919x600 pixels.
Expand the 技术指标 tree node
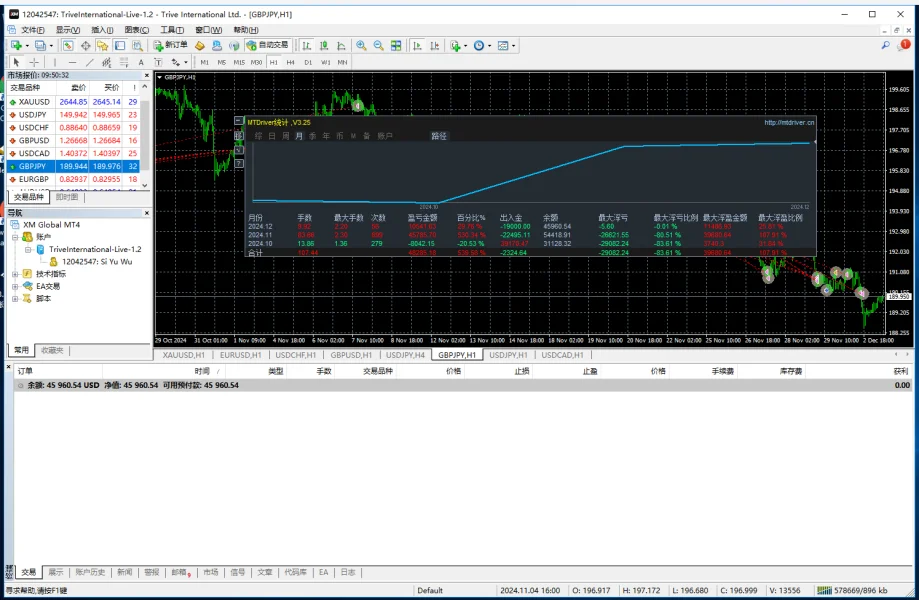tap(15, 274)
